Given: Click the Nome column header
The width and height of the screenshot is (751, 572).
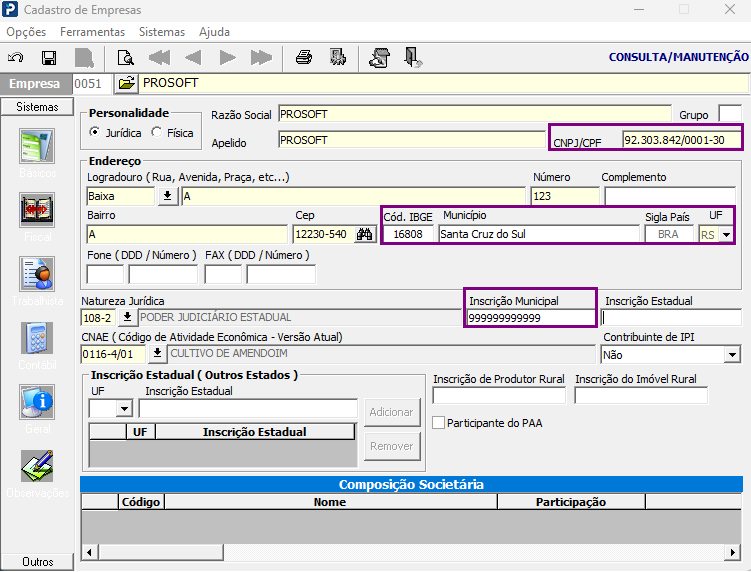Looking at the screenshot, I should (x=330, y=502).
